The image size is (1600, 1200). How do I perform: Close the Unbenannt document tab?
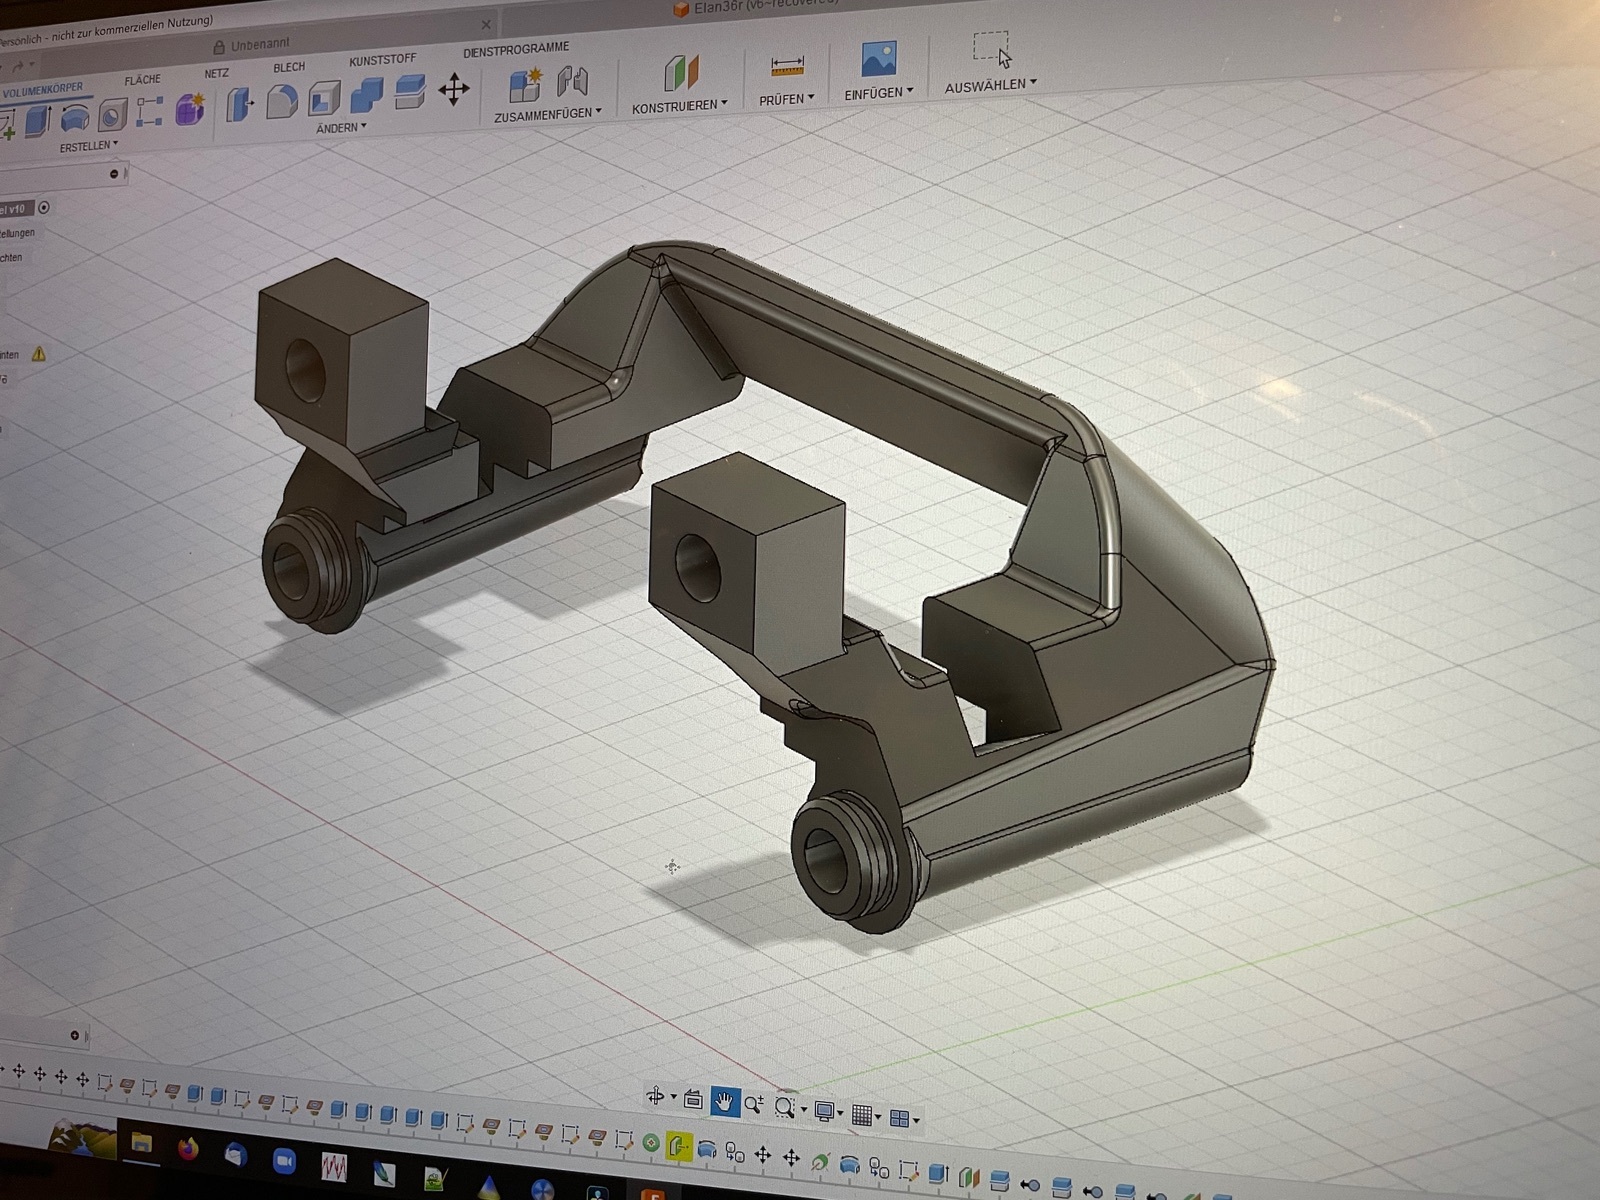click(x=486, y=25)
